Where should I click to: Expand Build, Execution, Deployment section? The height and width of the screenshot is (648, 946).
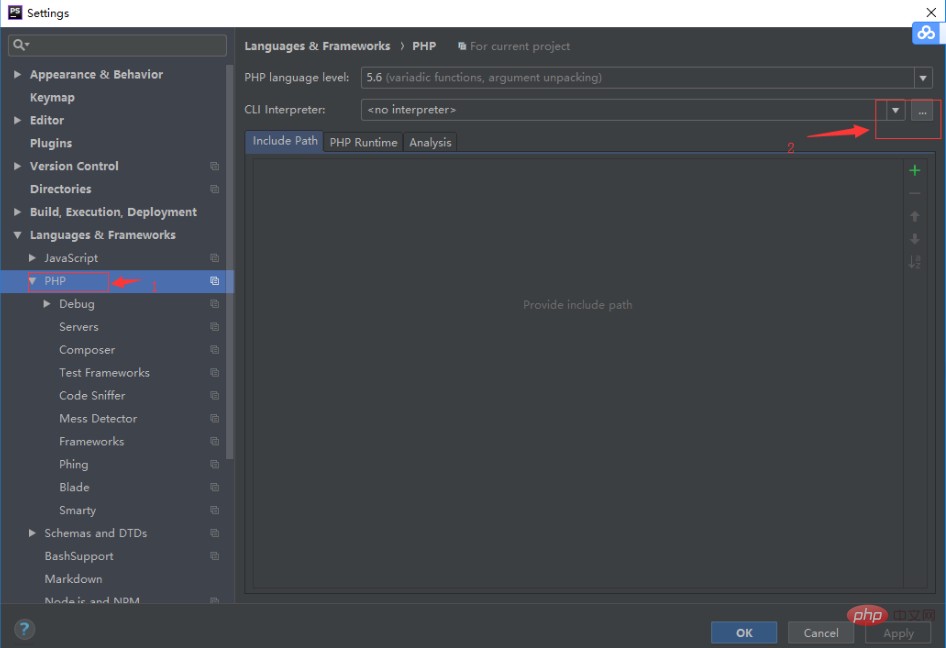(x=17, y=212)
